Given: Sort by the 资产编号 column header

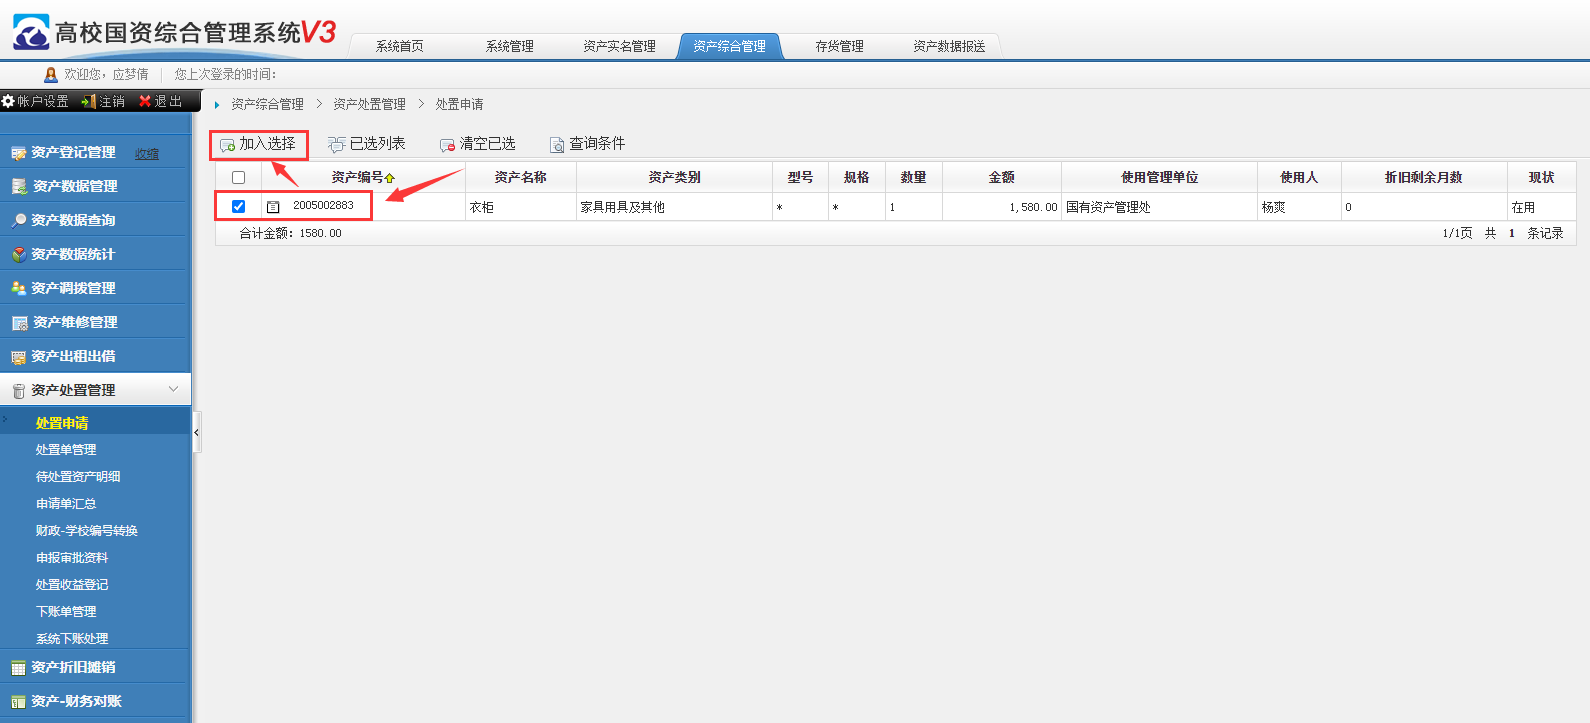Looking at the screenshot, I should [x=358, y=177].
